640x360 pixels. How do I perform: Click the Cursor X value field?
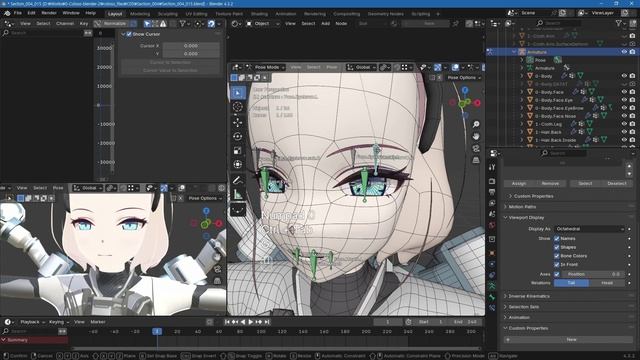coord(191,46)
